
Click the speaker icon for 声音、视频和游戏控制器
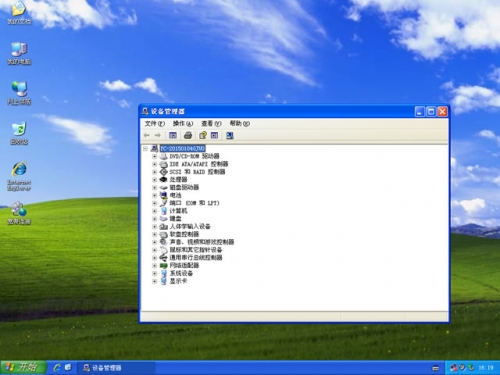163,242
